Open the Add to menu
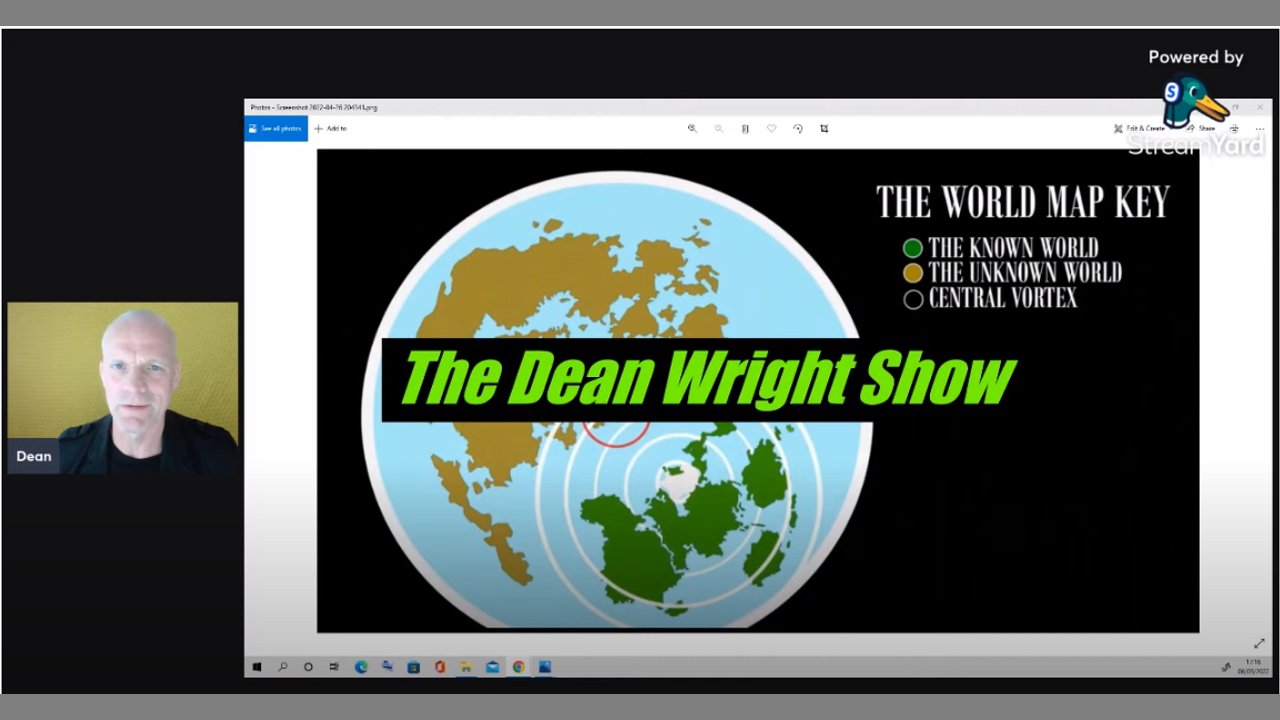Image resolution: width=1280 pixels, height=720 pixels. [x=331, y=129]
